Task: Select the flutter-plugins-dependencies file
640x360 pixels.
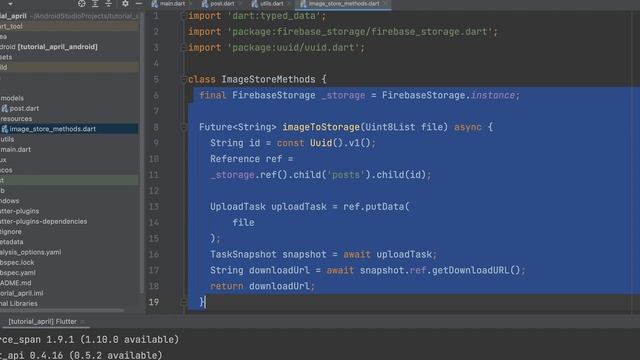Action: pyautogui.click(x=44, y=221)
